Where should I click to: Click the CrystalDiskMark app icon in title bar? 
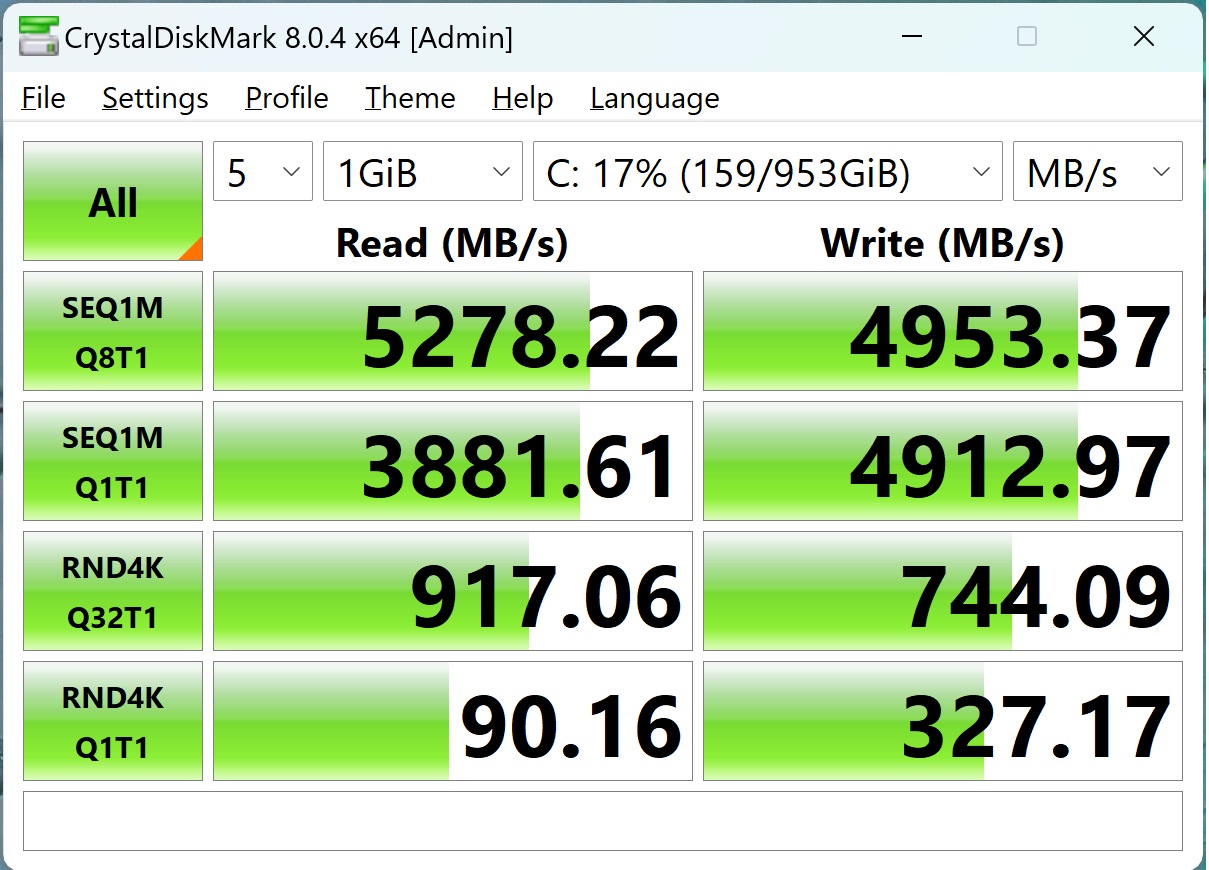point(37,38)
